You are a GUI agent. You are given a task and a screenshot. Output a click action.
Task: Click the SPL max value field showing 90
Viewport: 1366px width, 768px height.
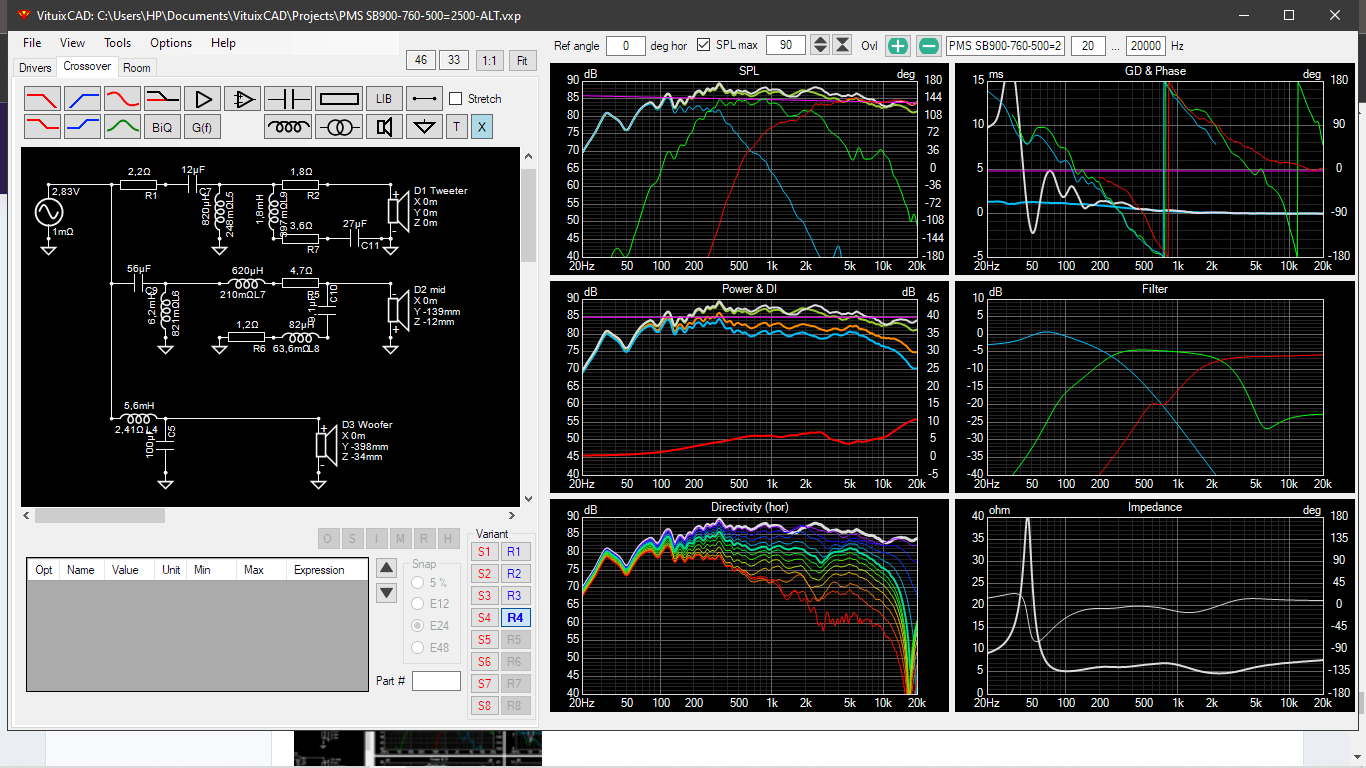(786, 46)
